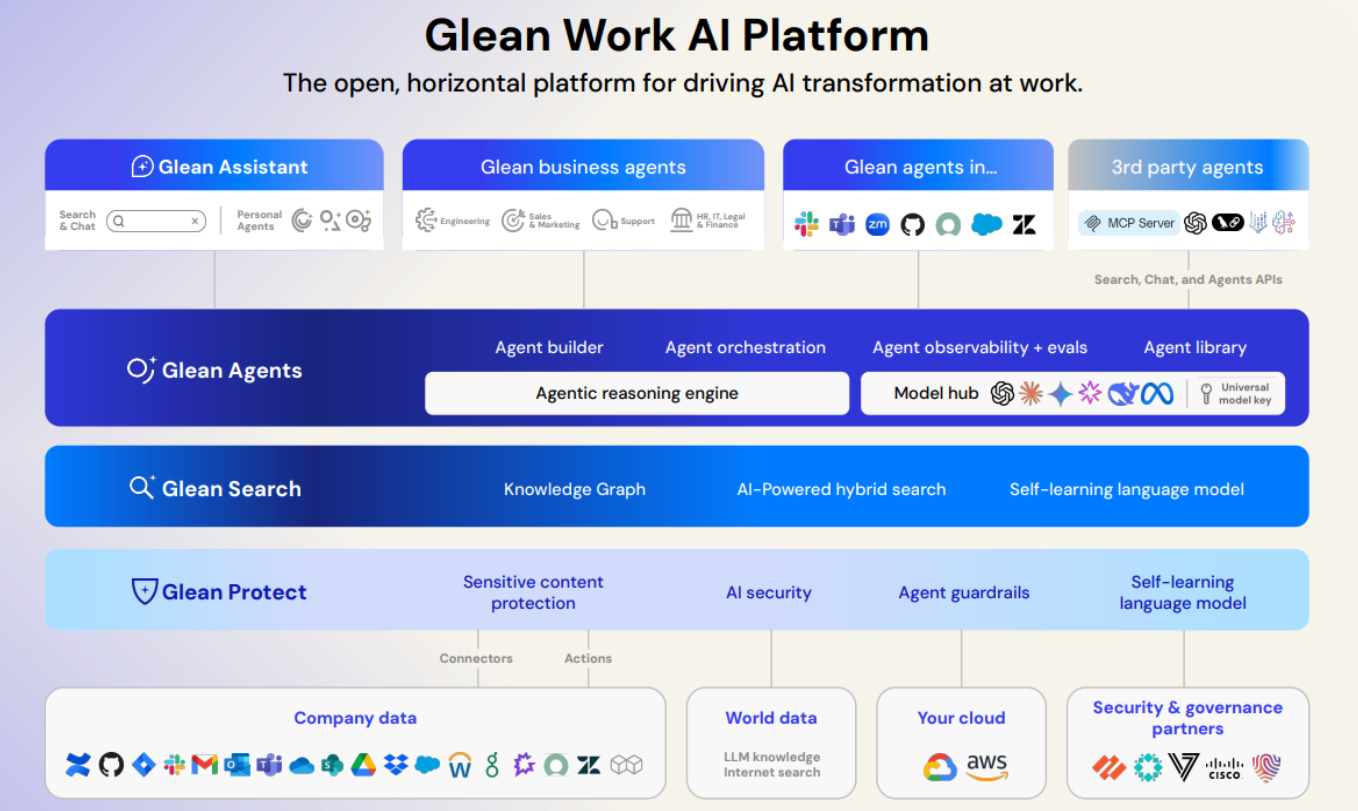Open the Google Drive icon in Company data
The width and height of the screenshot is (1358, 811).
(x=363, y=765)
